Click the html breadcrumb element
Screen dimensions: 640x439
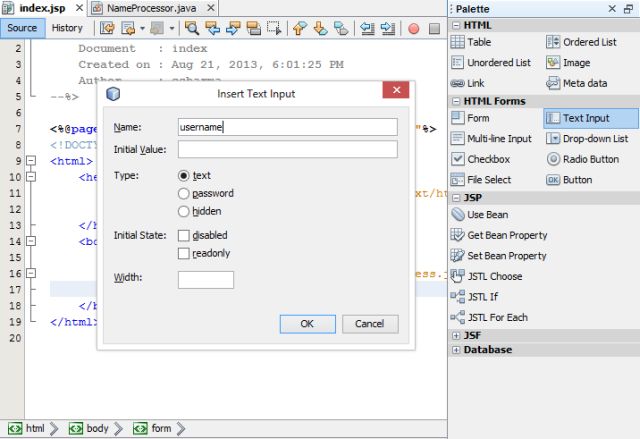[x=26, y=428]
